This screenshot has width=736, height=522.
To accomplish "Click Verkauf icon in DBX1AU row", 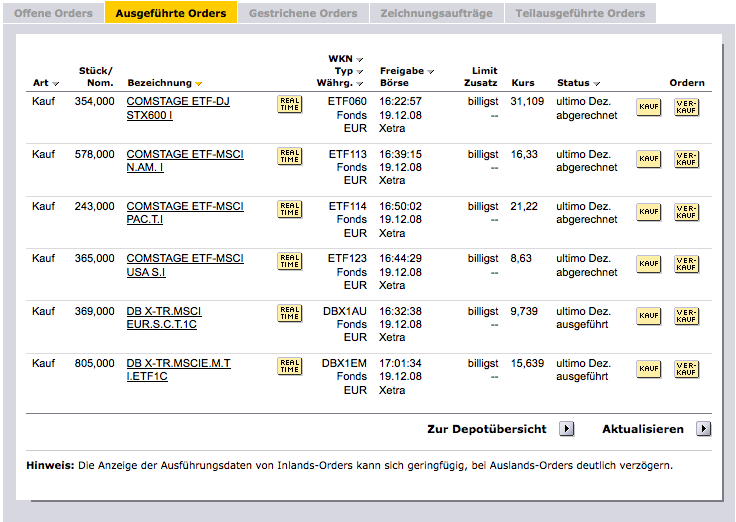I will click(x=686, y=316).
